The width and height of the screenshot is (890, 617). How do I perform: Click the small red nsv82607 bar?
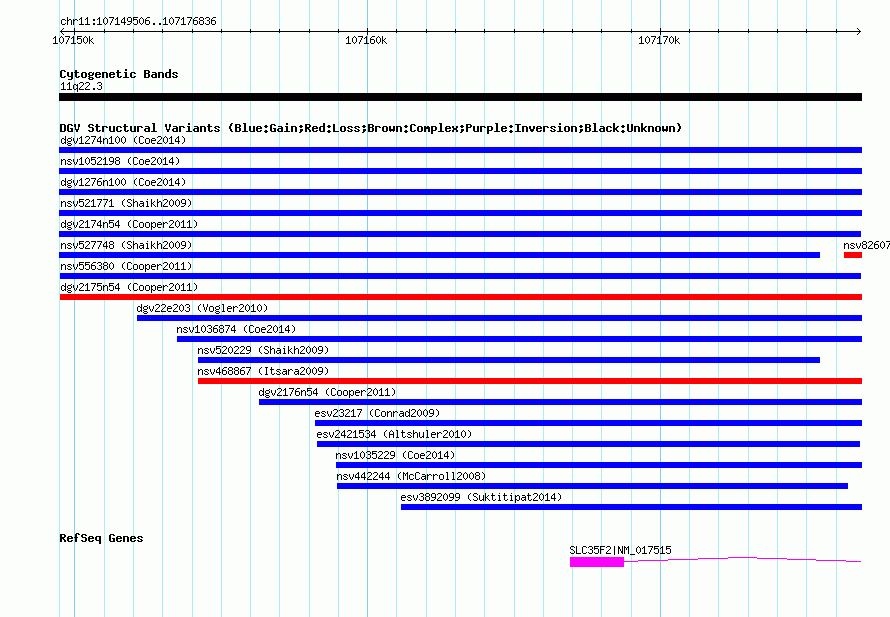(853, 255)
